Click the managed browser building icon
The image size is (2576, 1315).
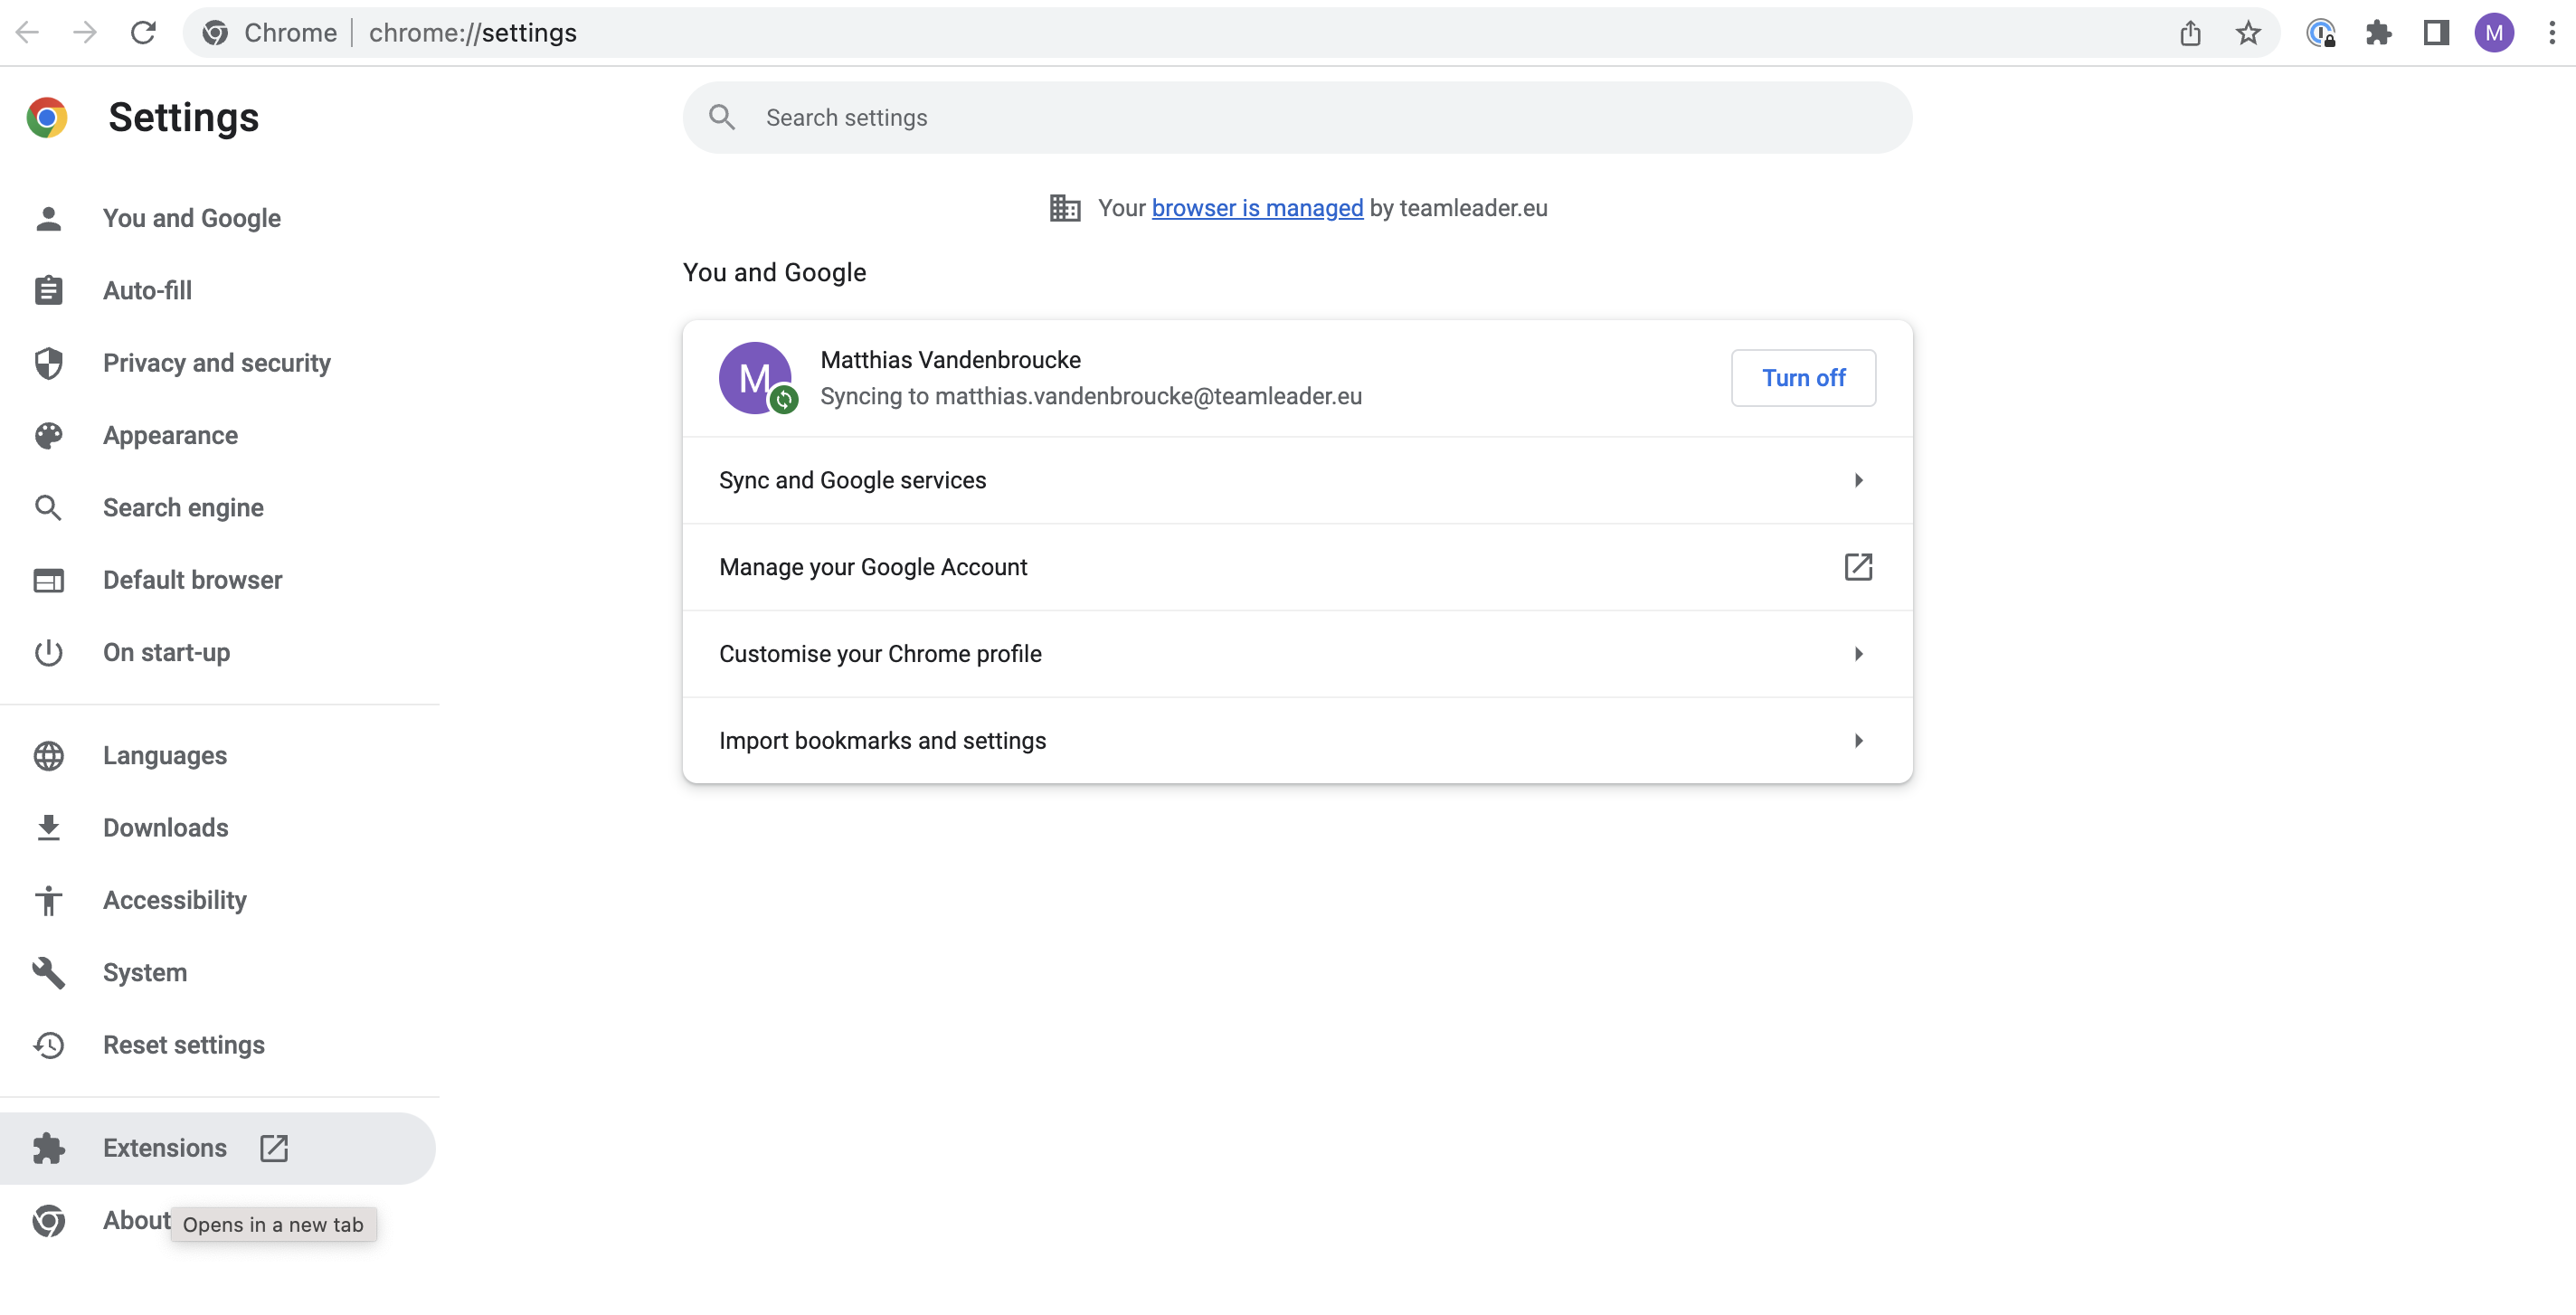[x=1065, y=208]
